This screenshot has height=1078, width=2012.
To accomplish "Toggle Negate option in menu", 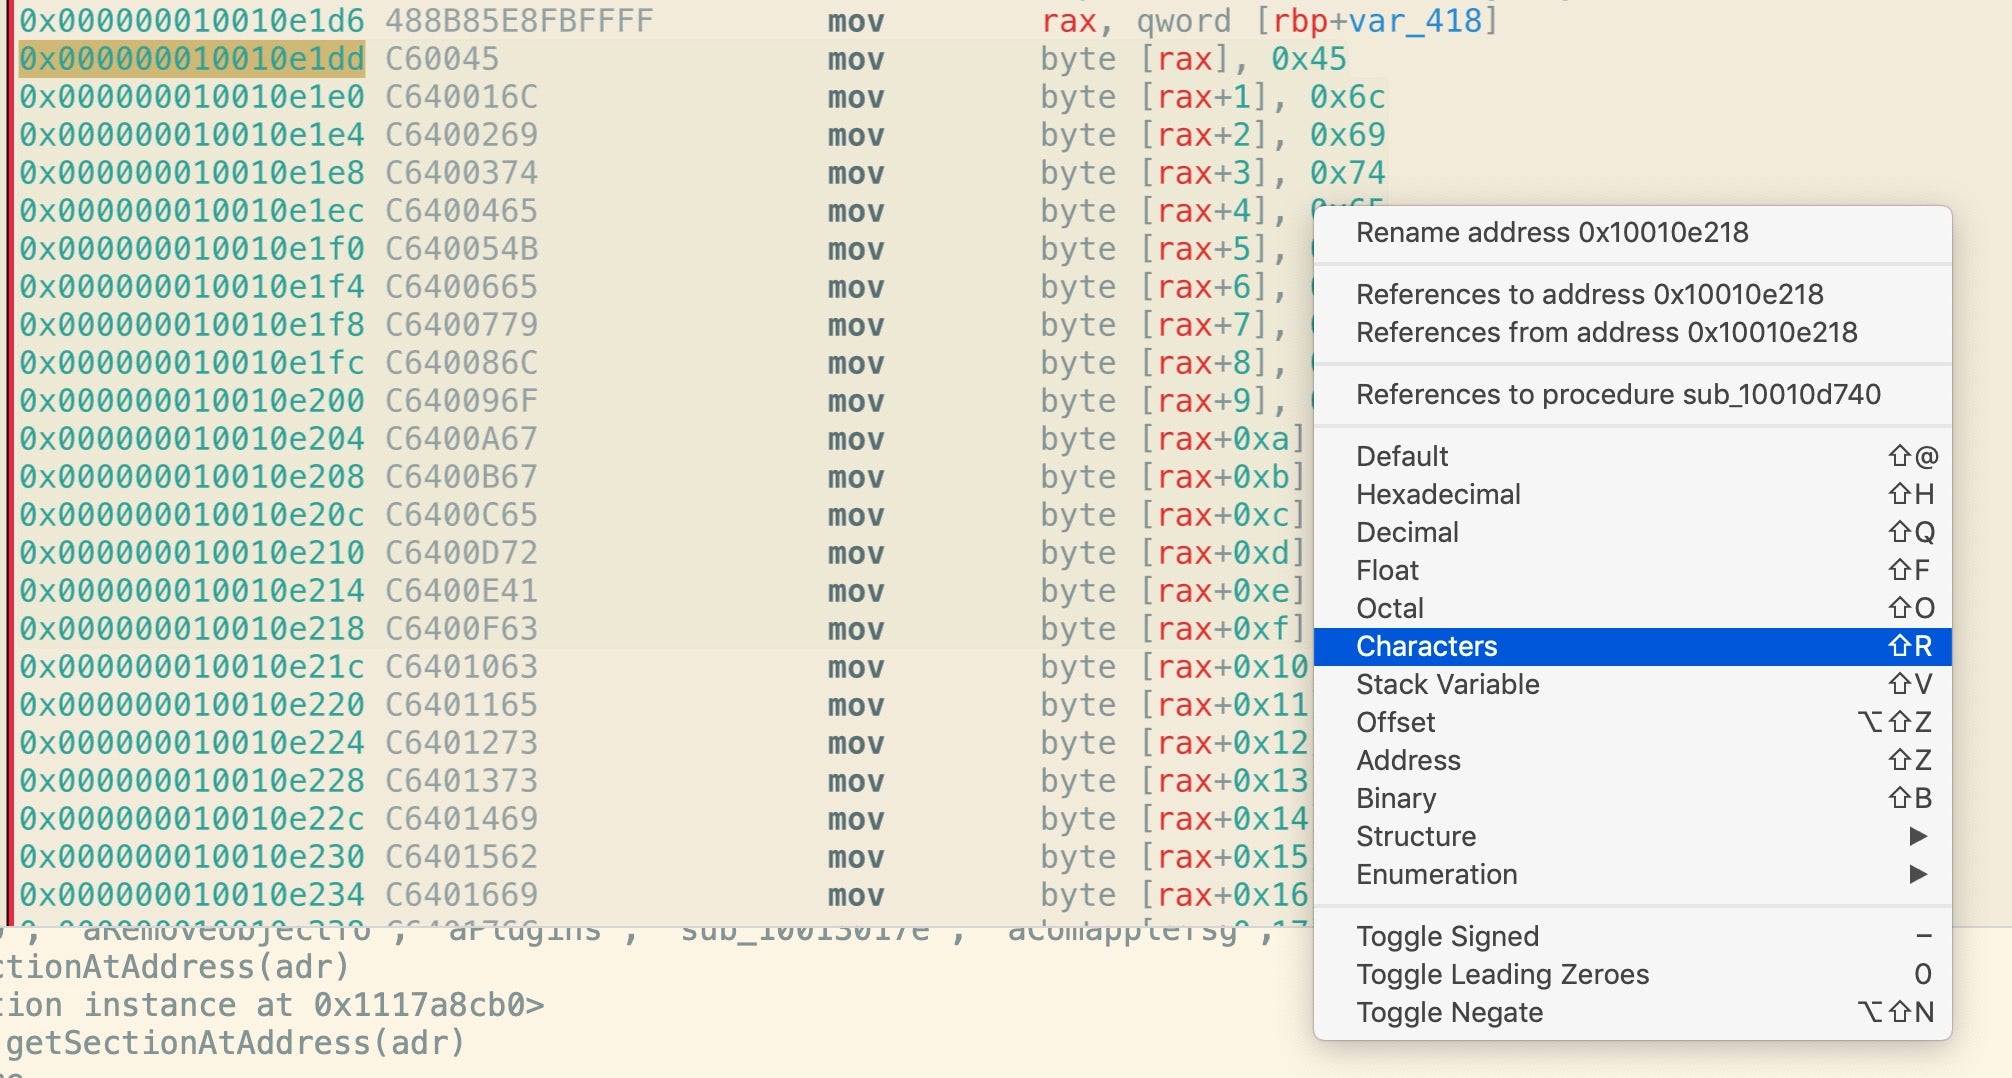I will click(1449, 1012).
